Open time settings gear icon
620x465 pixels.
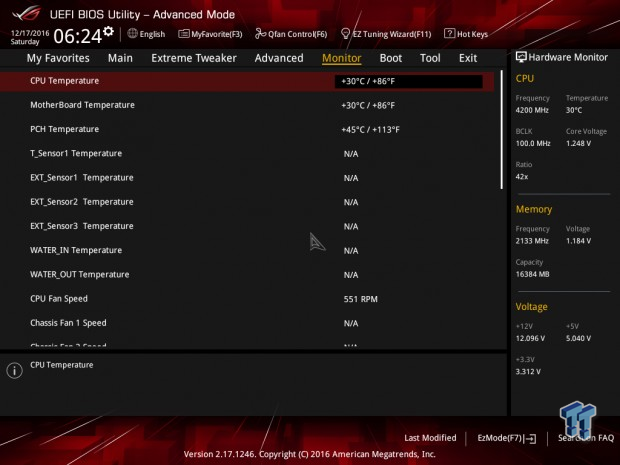click(108, 31)
